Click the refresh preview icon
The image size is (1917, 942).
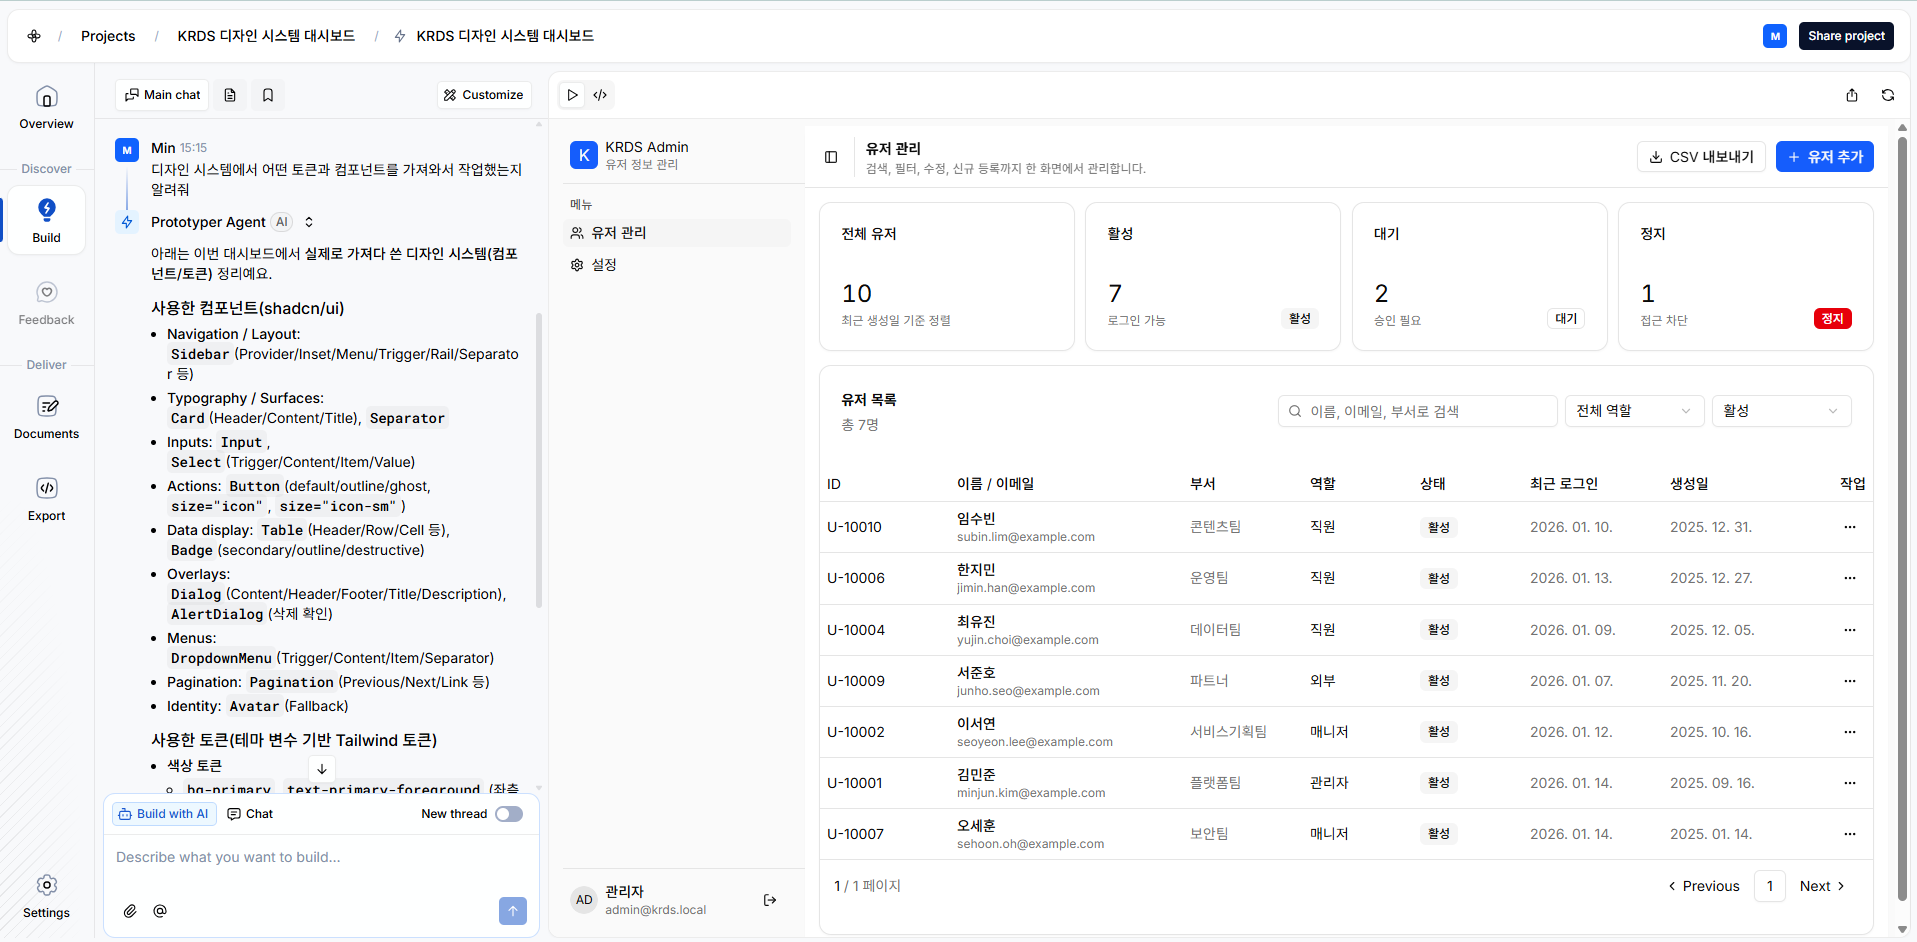pyautogui.click(x=1887, y=95)
